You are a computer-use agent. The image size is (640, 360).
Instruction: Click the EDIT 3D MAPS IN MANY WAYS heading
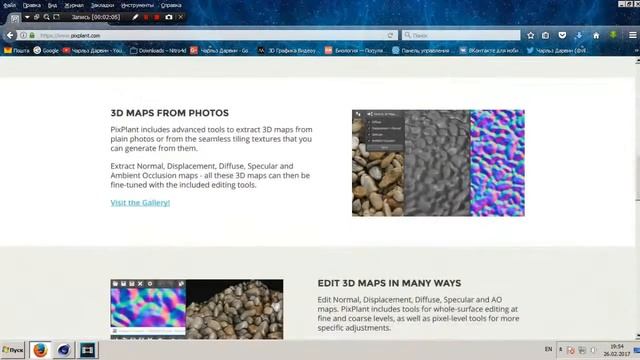coord(389,283)
